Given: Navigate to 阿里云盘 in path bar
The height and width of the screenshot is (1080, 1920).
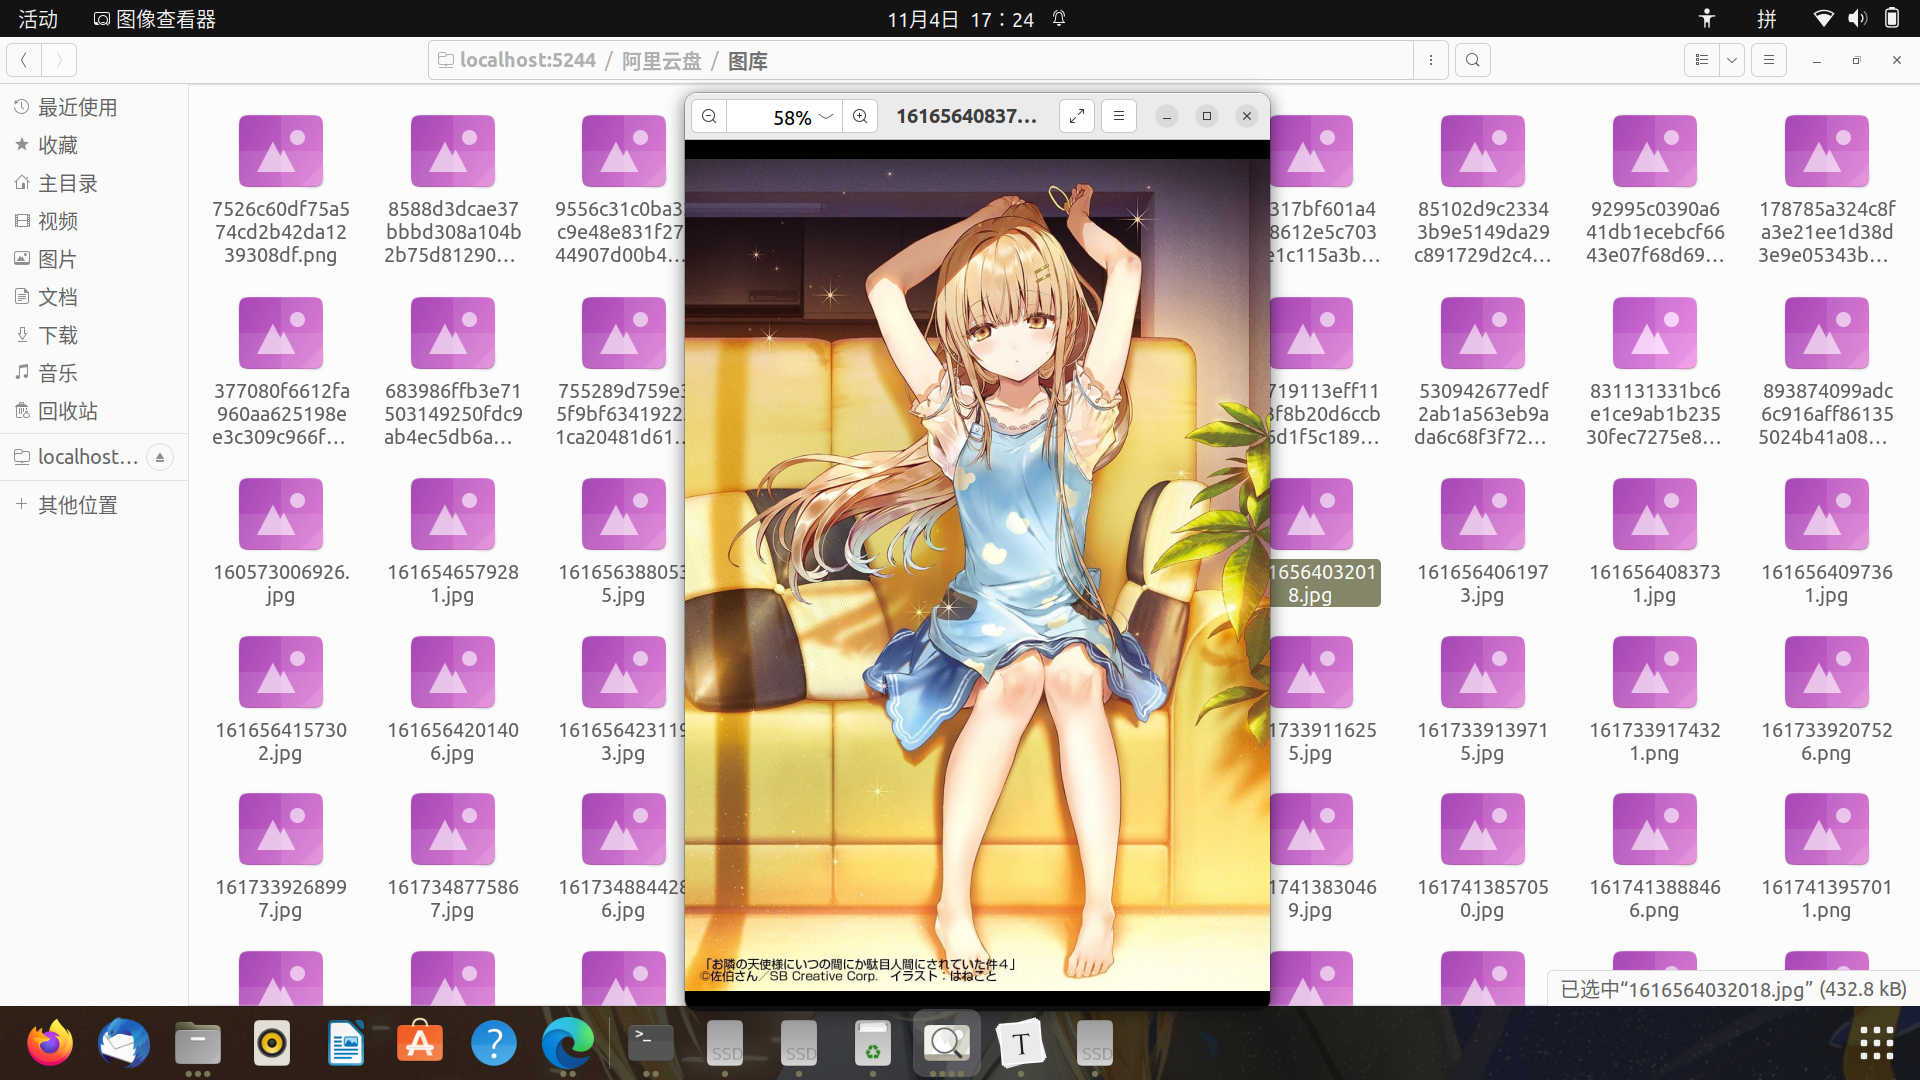Looking at the screenshot, I should (662, 61).
